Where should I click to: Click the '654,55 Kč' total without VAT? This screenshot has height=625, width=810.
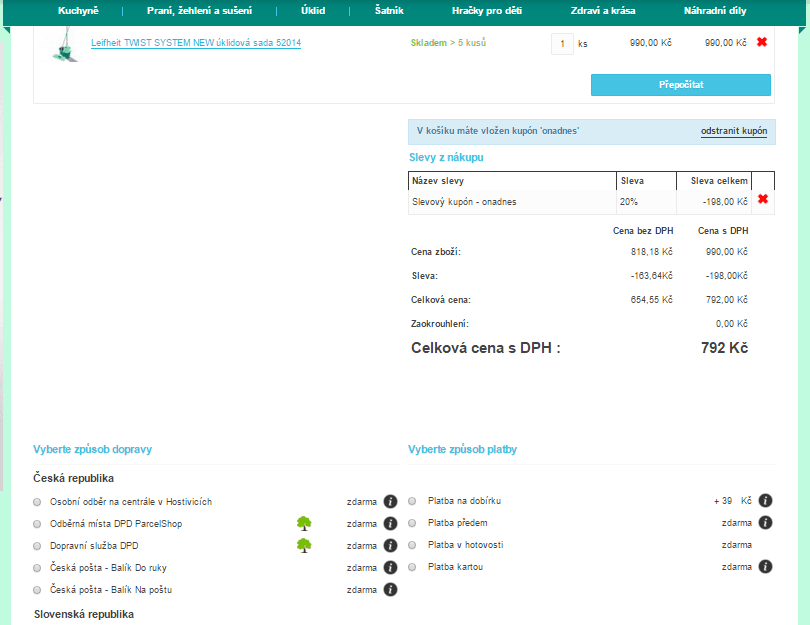[x=651, y=300]
